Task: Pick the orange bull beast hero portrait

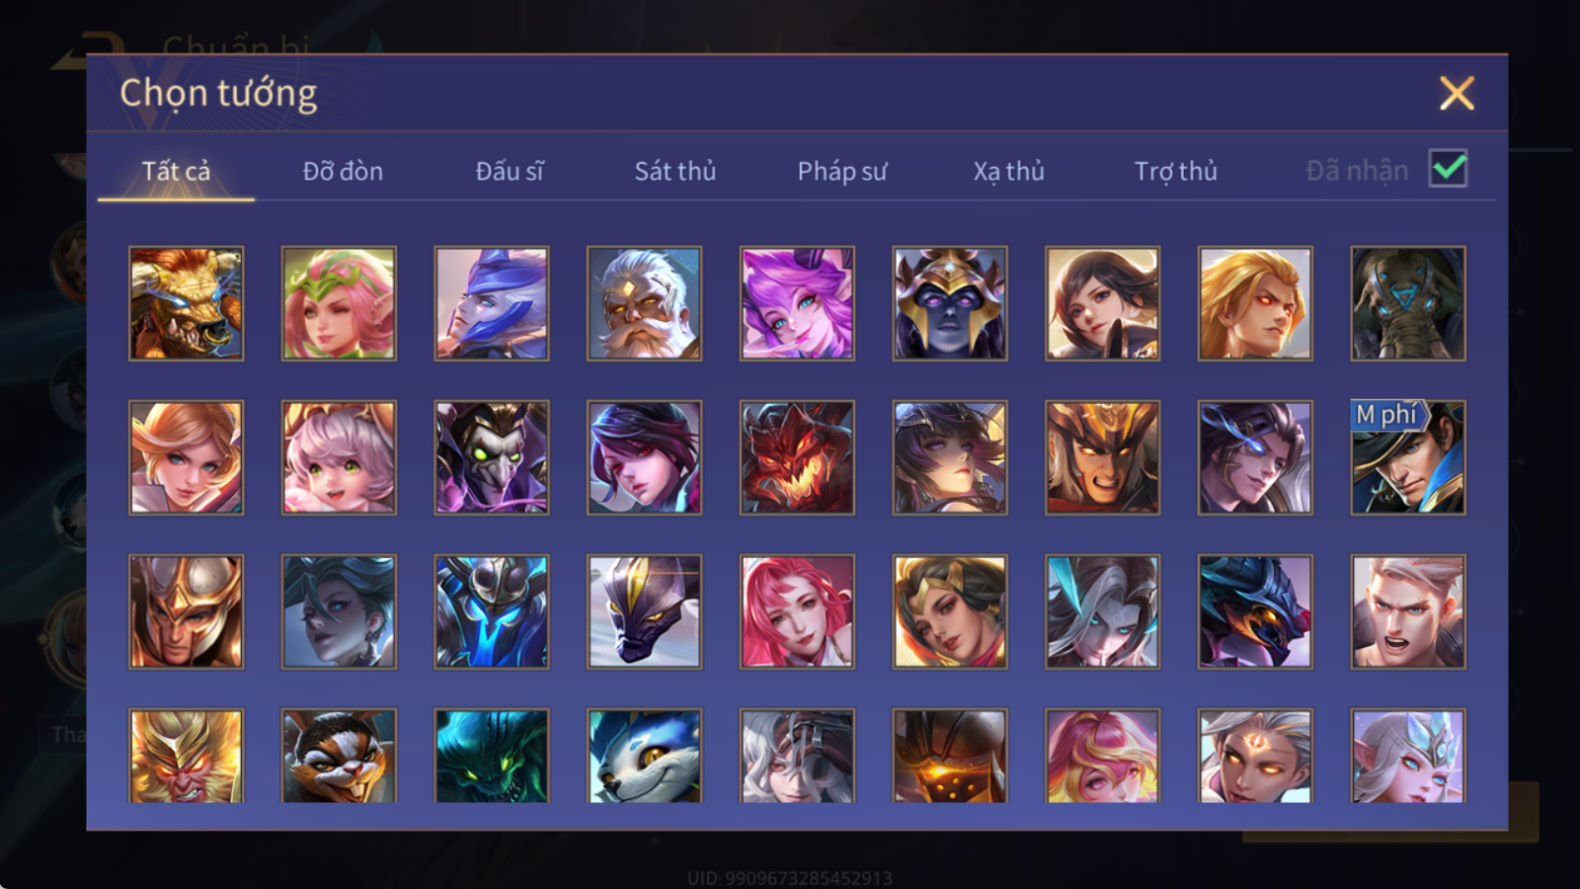Action: [x=186, y=304]
